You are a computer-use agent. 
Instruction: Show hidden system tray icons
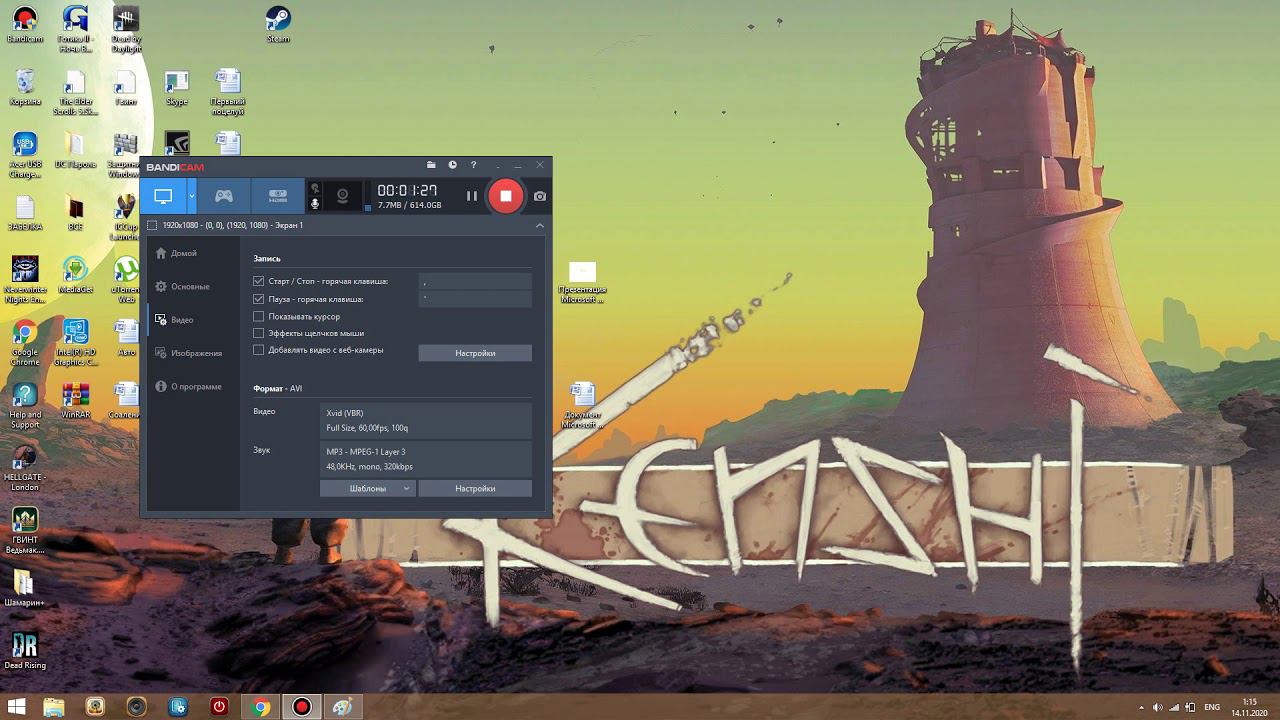(1141, 707)
